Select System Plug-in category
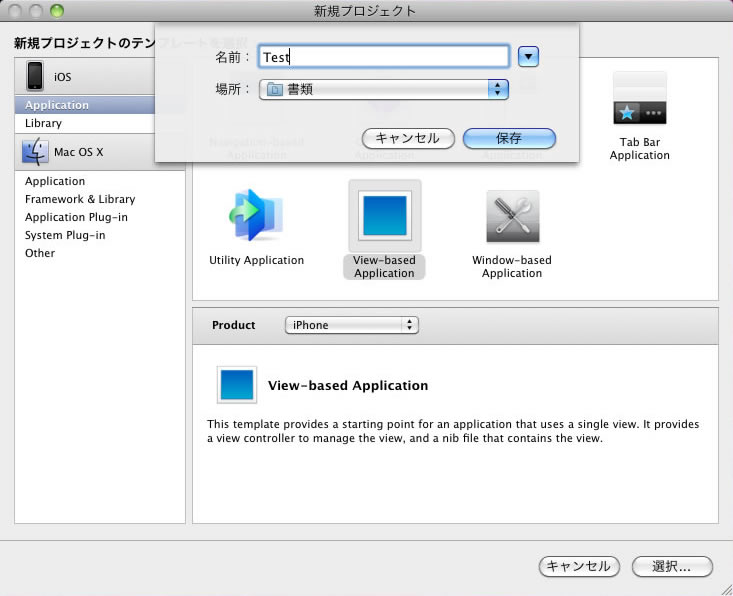The image size is (733, 596). 65,235
